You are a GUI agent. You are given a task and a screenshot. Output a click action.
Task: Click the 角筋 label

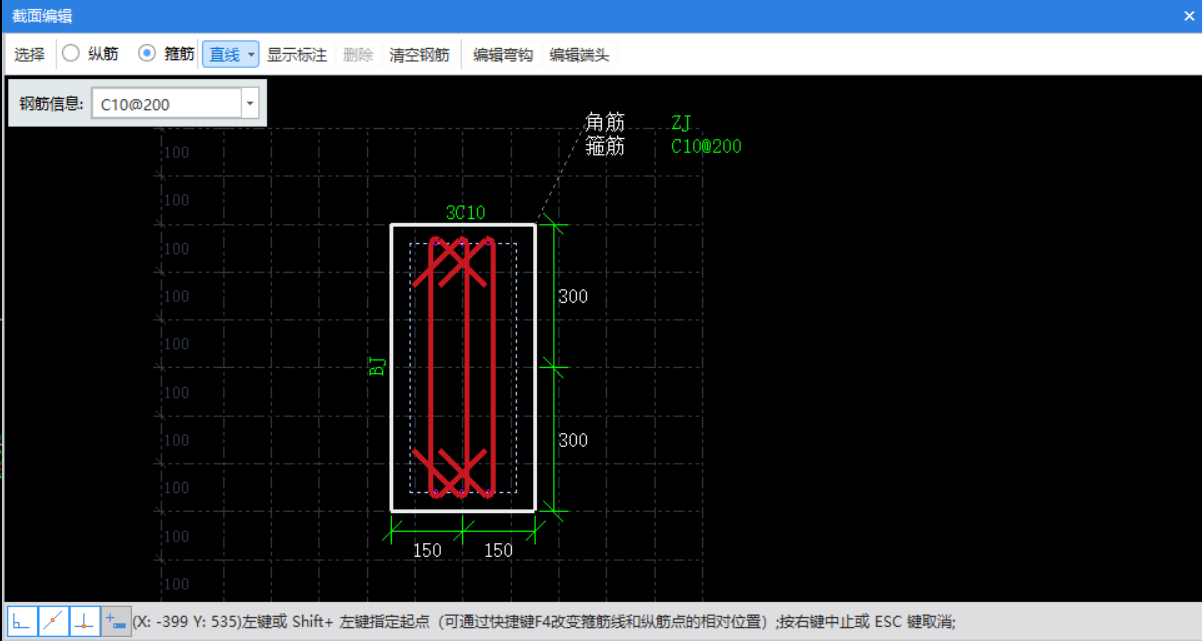click(605, 122)
